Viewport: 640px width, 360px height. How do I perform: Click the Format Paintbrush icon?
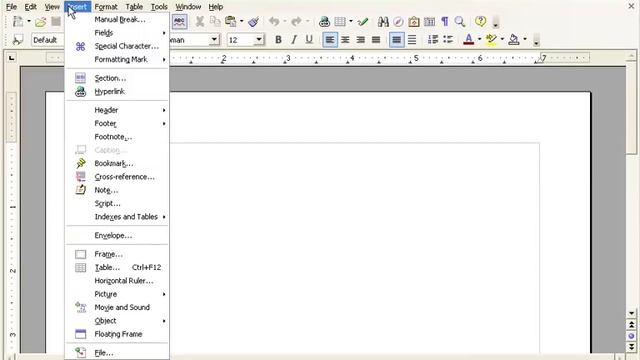[253, 22]
